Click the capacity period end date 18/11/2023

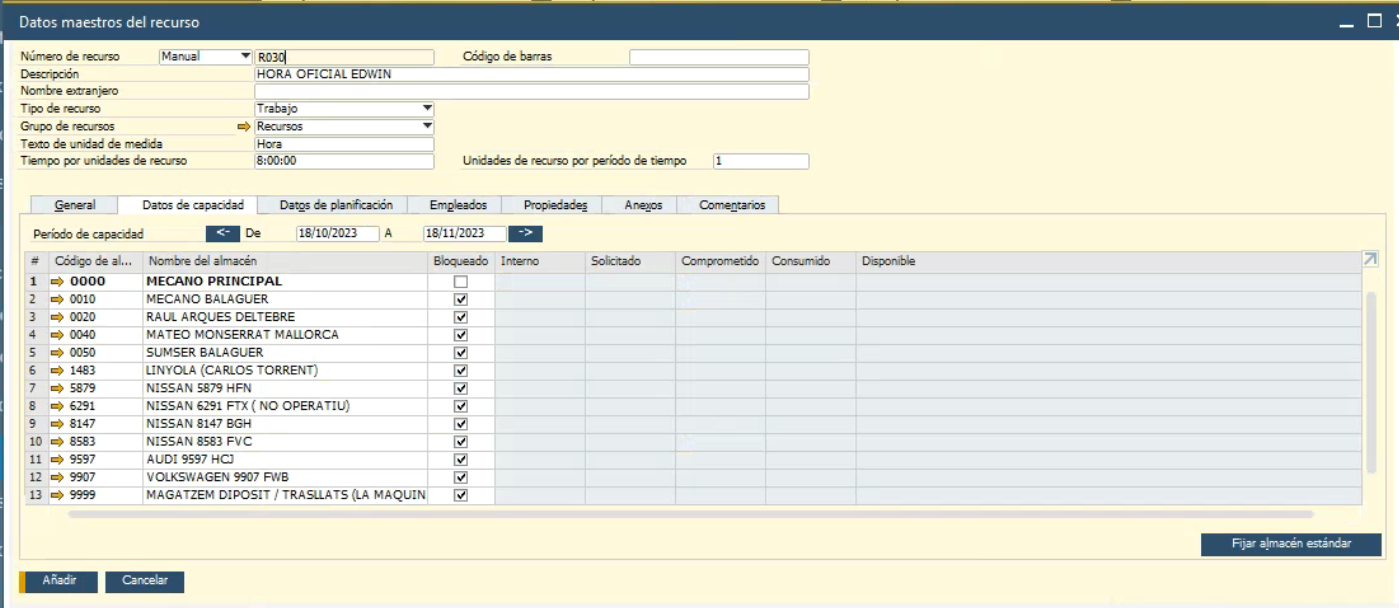465,234
